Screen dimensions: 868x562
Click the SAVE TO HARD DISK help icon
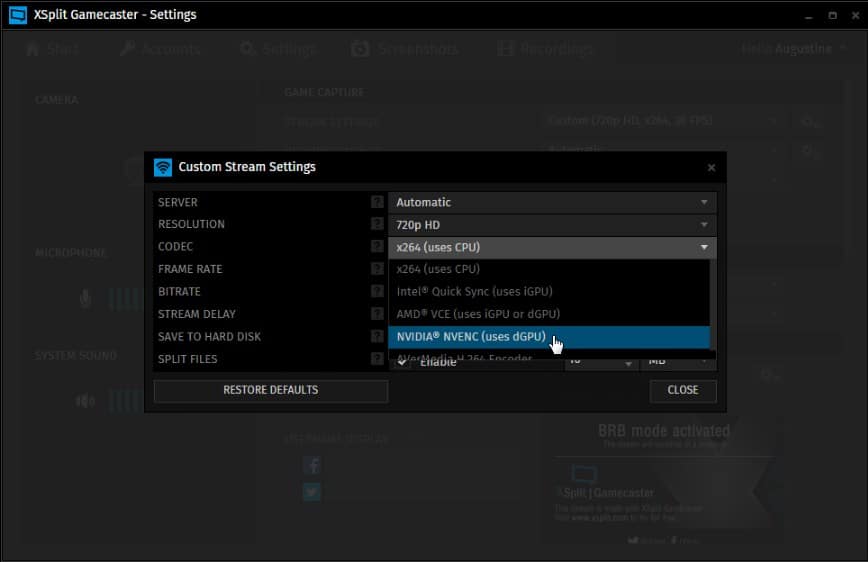[377, 336]
